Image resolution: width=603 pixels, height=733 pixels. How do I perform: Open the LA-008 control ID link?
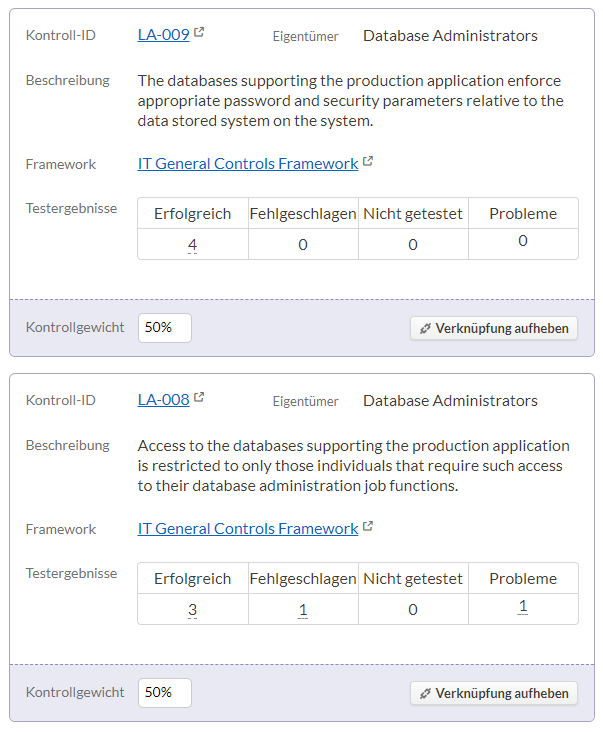click(x=164, y=400)
